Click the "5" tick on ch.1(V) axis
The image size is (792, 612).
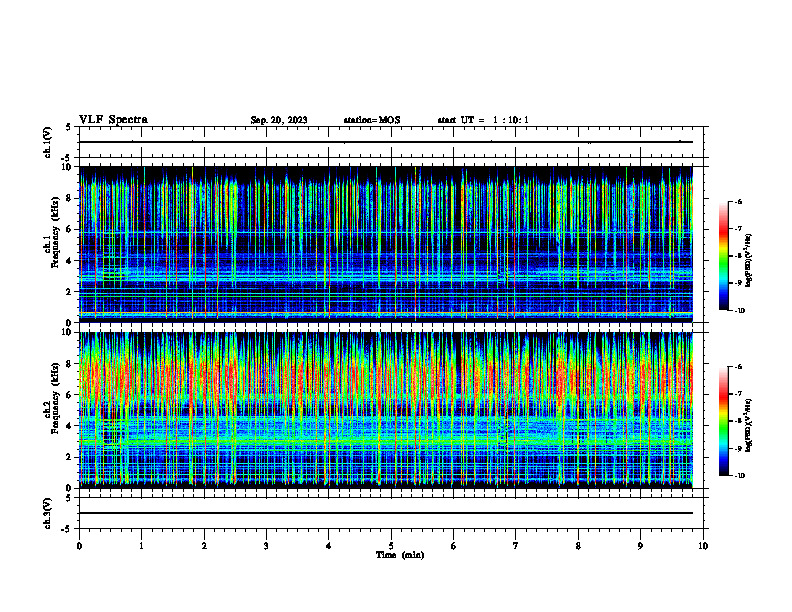(69, 127)
